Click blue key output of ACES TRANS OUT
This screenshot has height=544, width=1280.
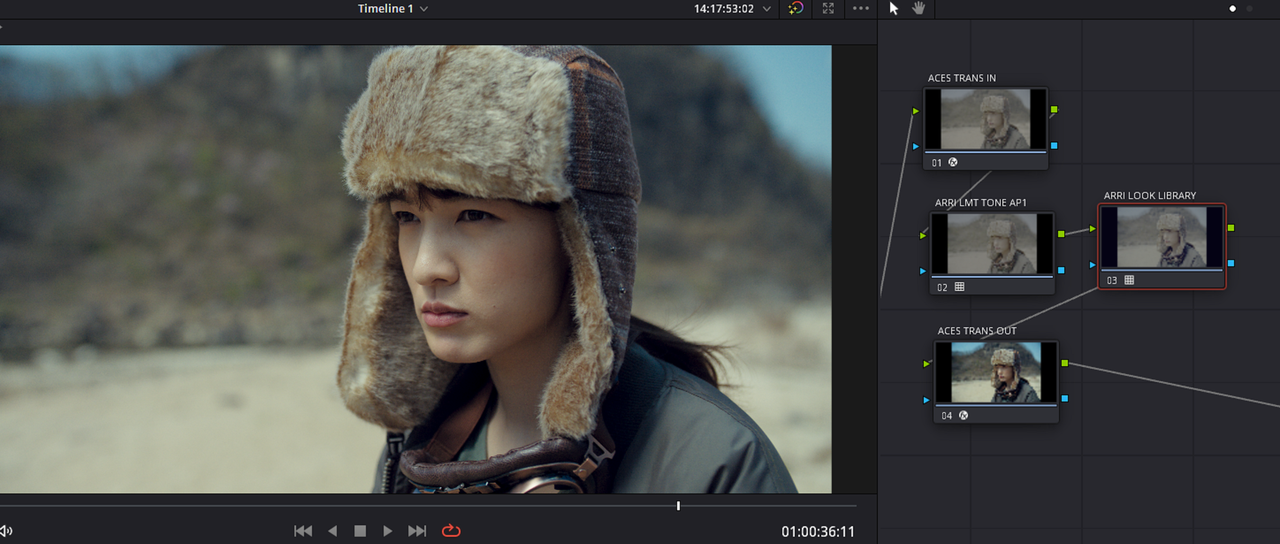click(1065, 398)
